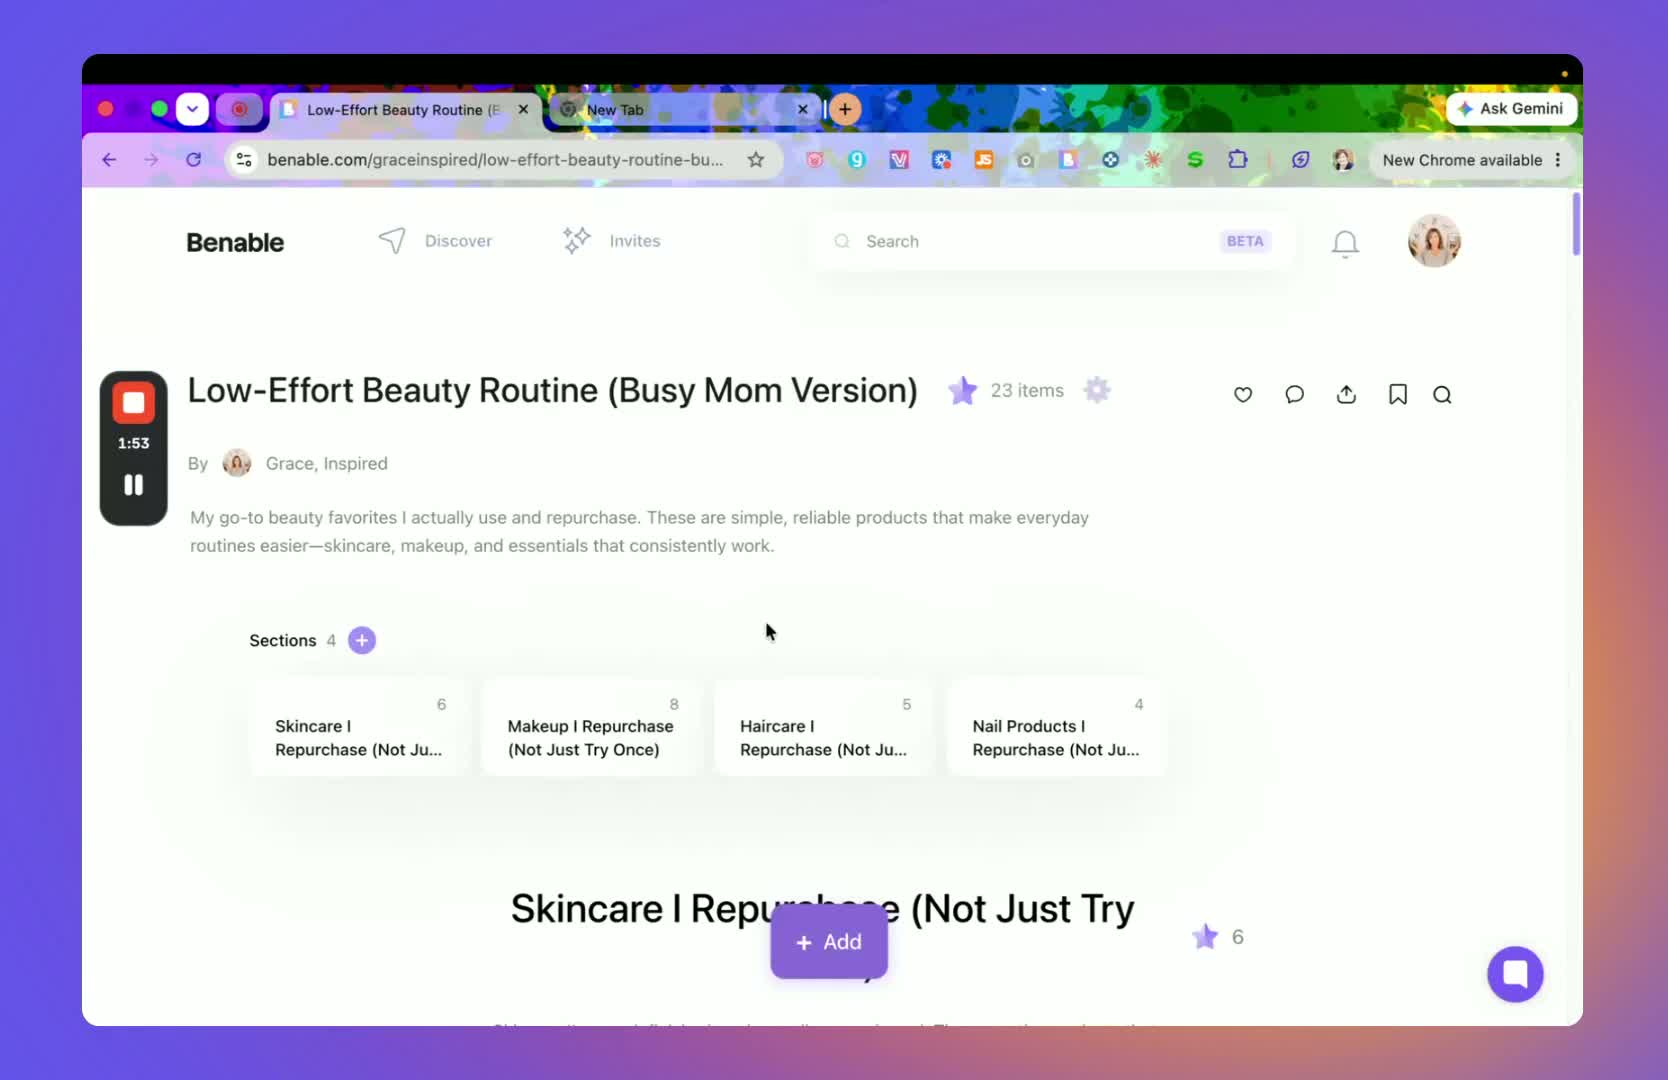Open a new browser tab with plus
Screen dimensions: 1668x1080
(x=845, y=109)
